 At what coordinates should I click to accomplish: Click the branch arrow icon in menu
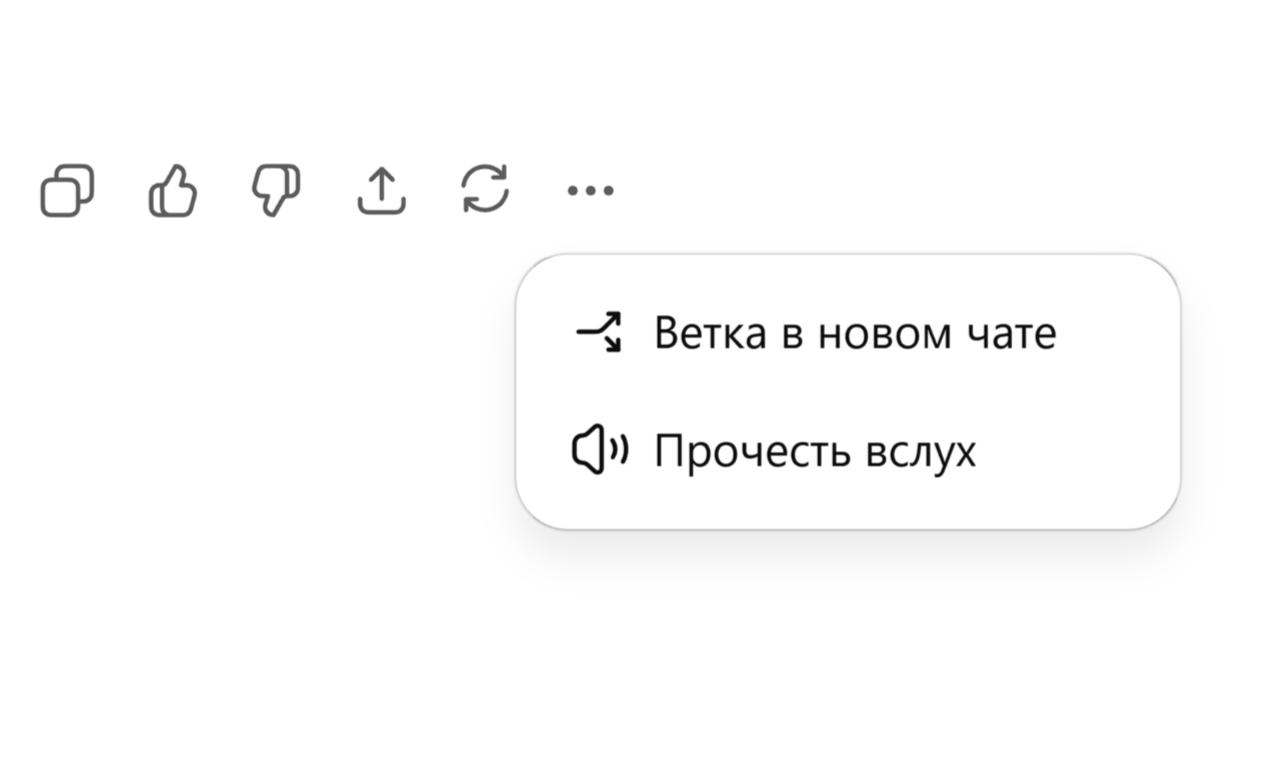click(x=599, y=332)
